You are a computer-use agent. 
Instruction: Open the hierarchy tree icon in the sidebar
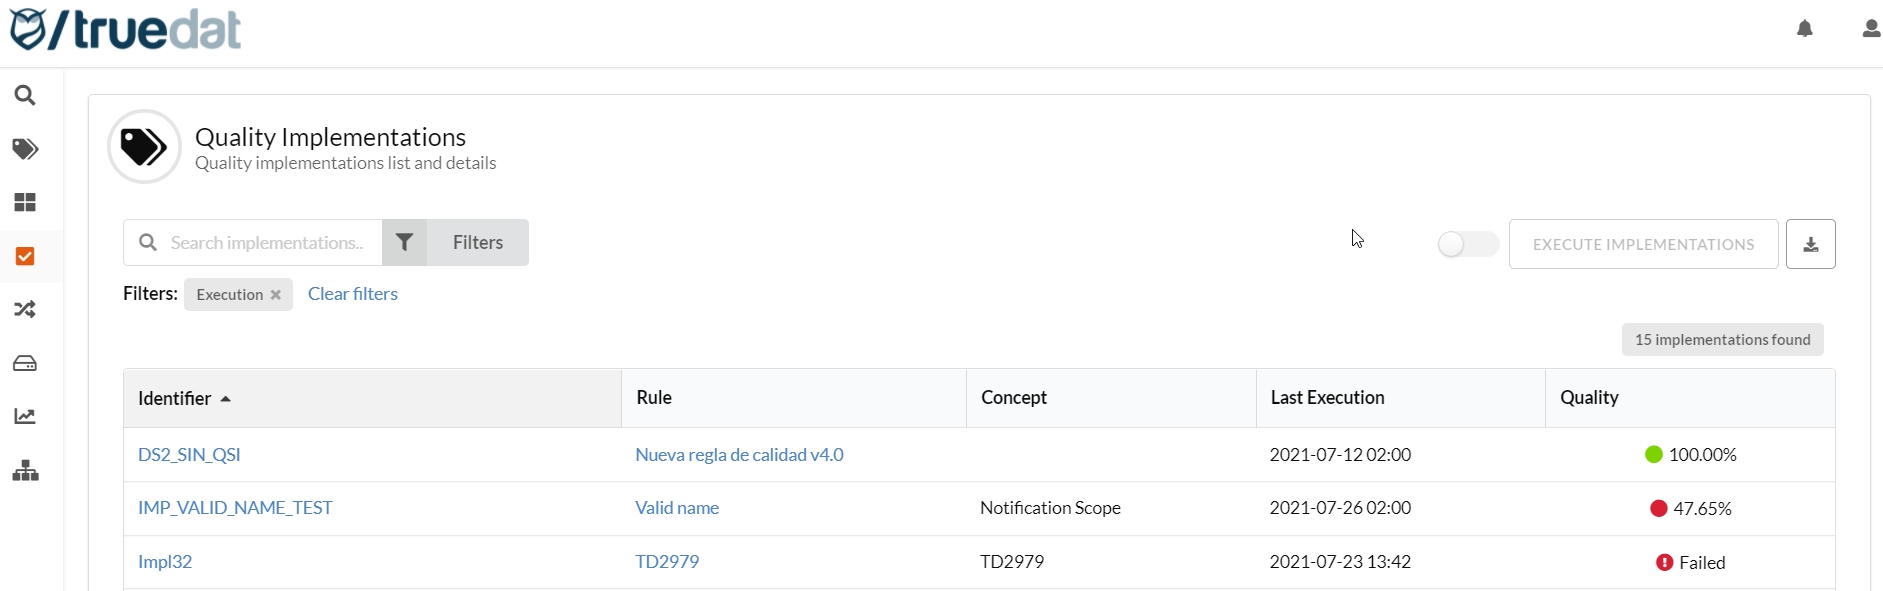(25, 471)
